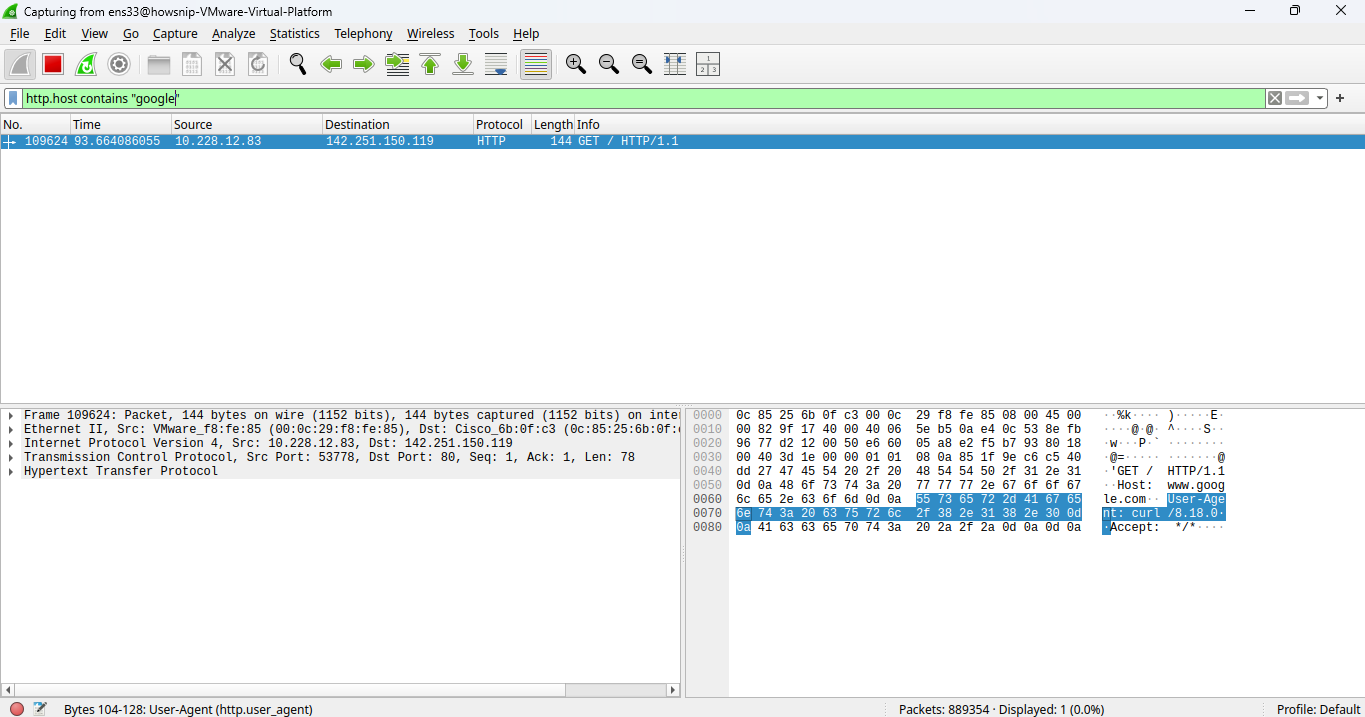Close this capture file icon

225,65
